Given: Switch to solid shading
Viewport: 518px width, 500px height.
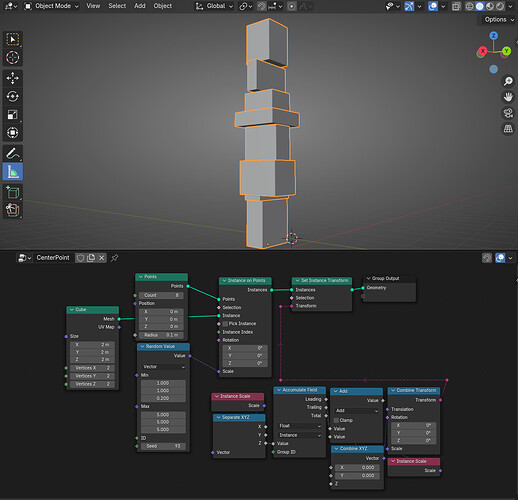Looking at the screenshot, I should click(x=480, y=6).
